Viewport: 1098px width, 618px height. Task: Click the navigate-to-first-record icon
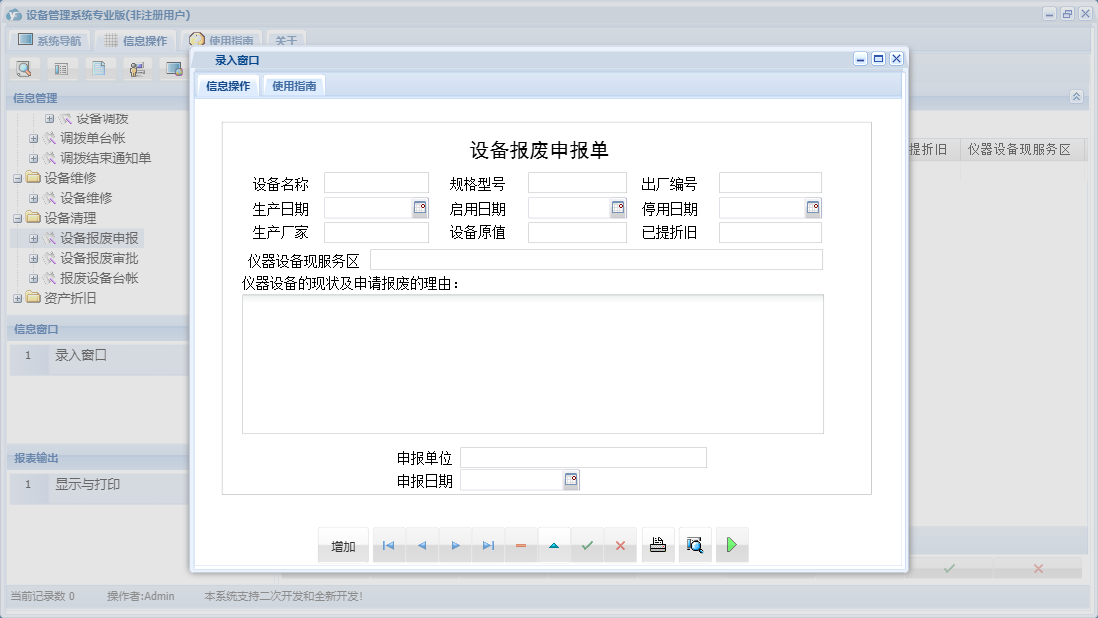388,545
